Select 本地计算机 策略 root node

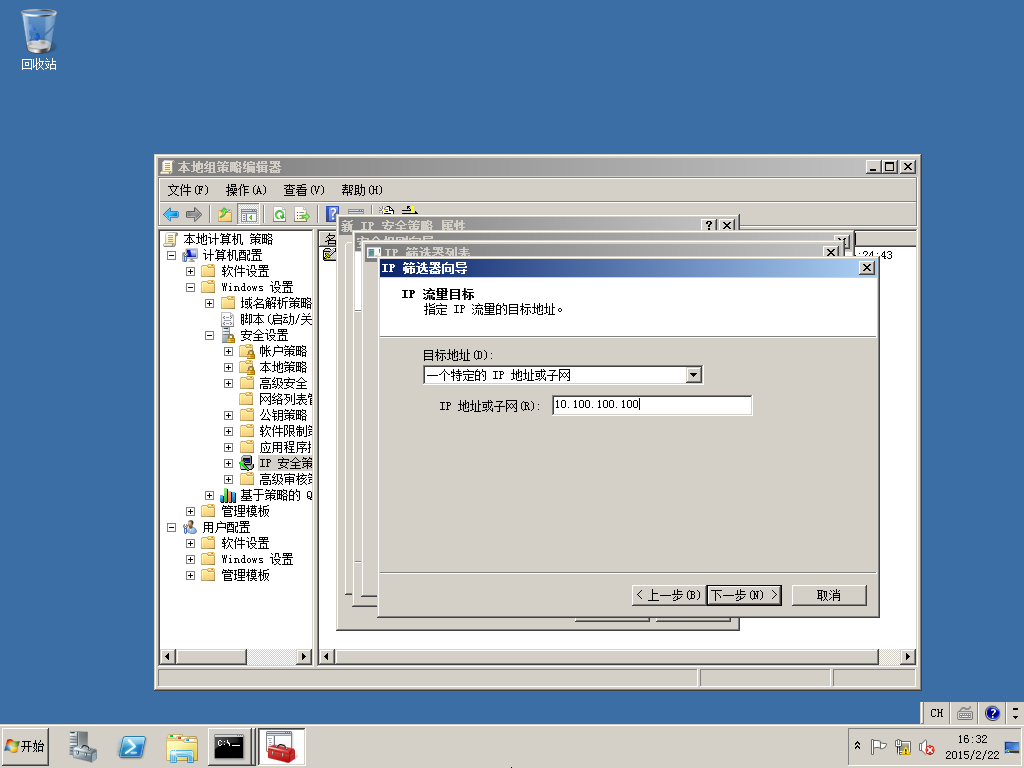228,240
